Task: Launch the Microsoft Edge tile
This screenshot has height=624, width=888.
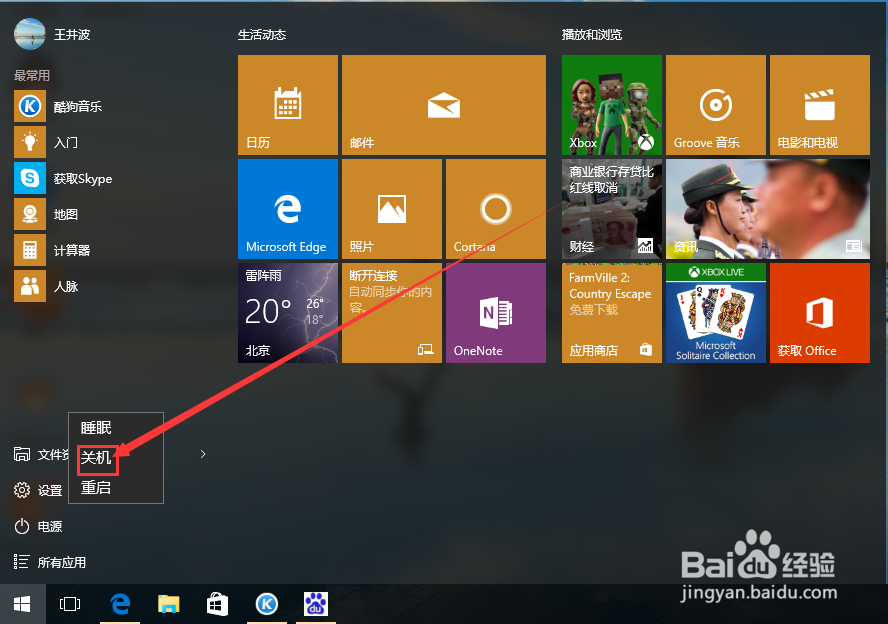Action: [x=288, y=209]
